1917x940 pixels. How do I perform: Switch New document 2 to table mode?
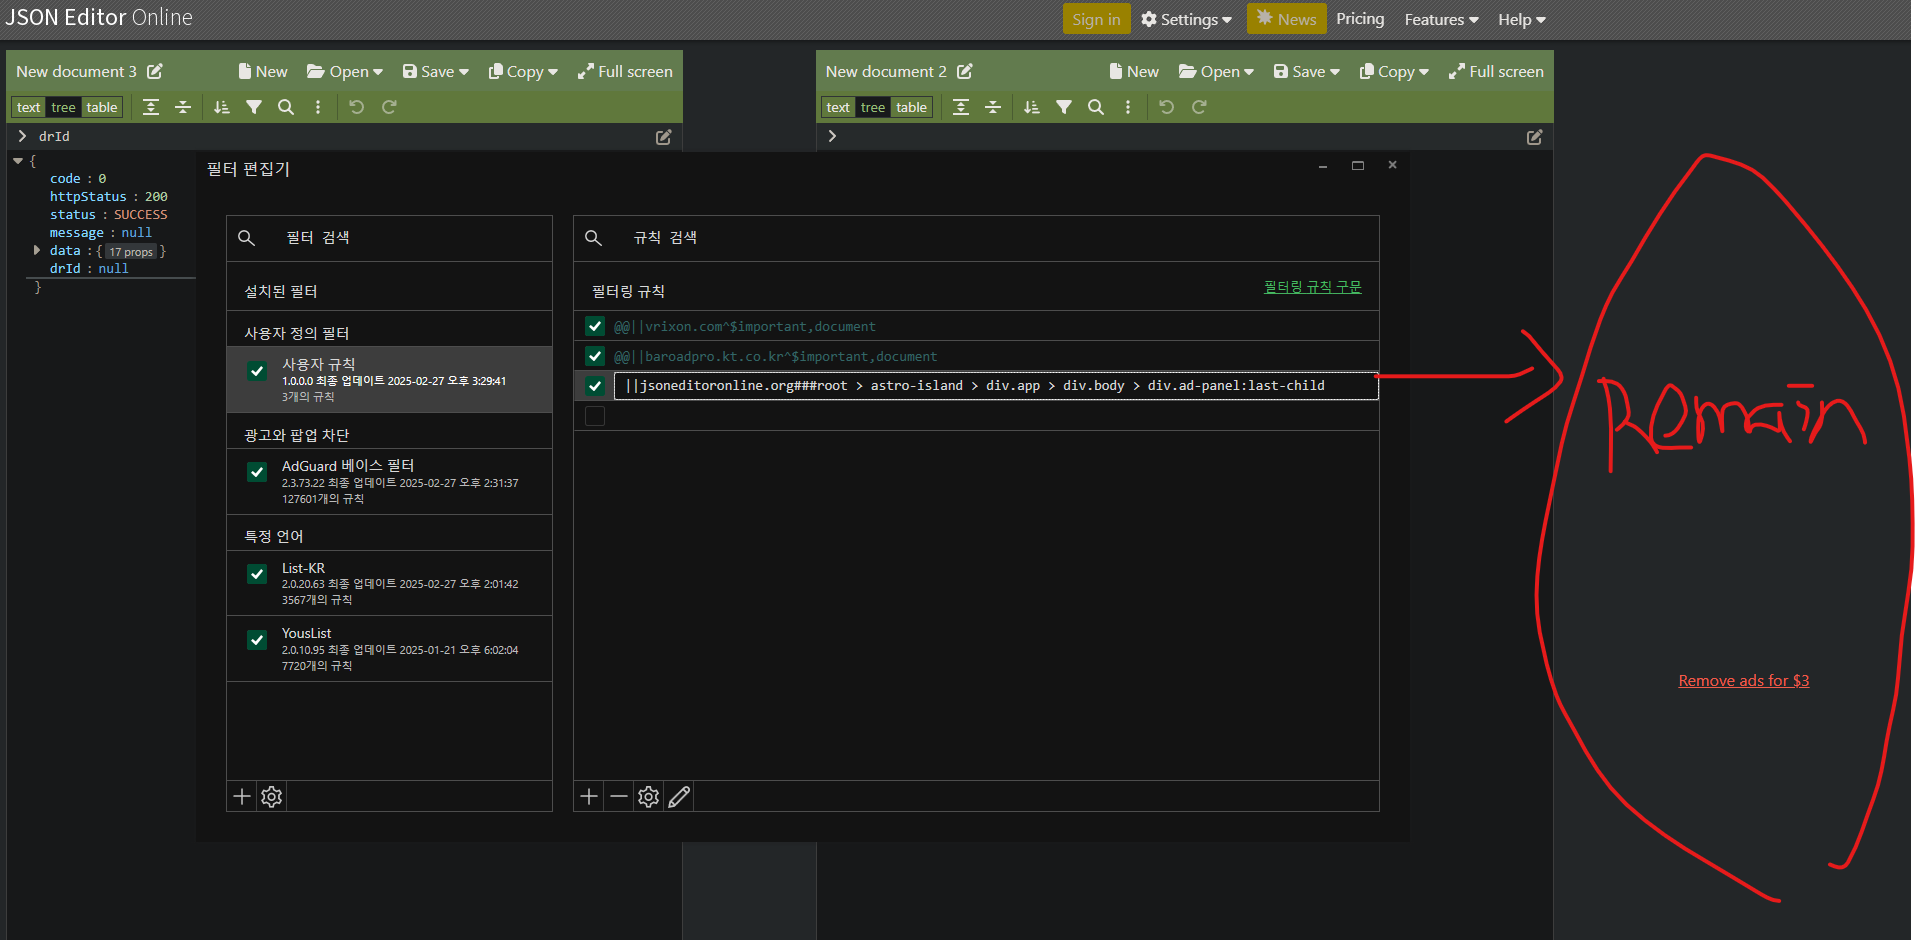pos(911,107)
